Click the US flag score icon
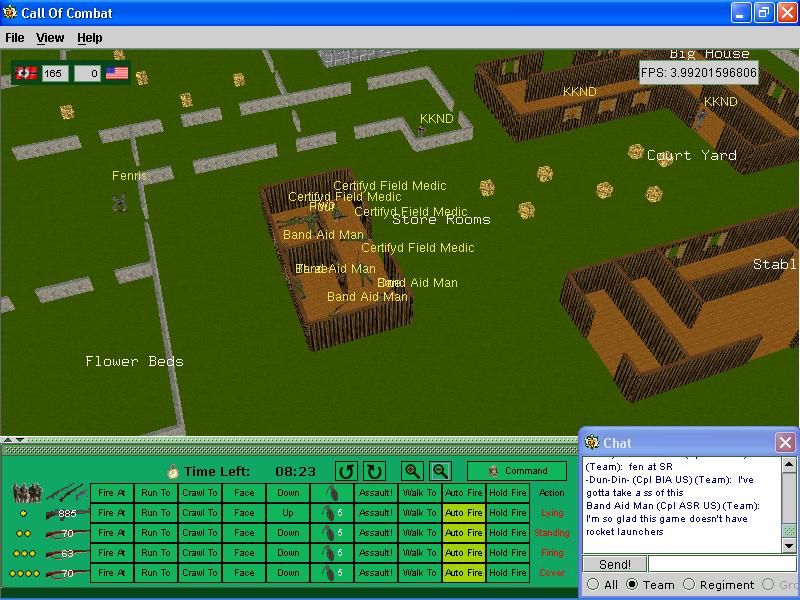The image size is (800, 600). coord(117,73)
